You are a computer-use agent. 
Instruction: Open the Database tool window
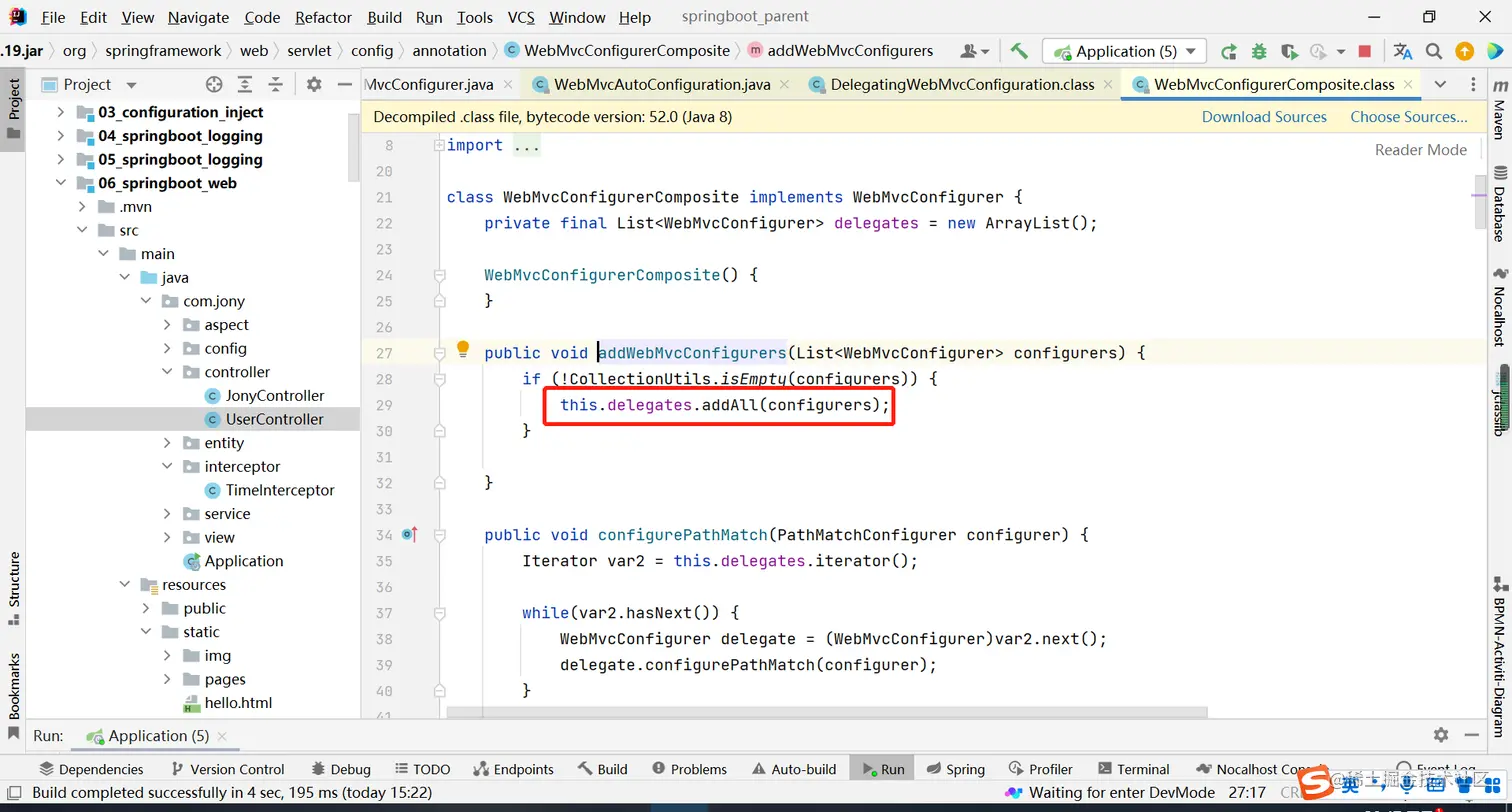click(x=1499, y=204)
